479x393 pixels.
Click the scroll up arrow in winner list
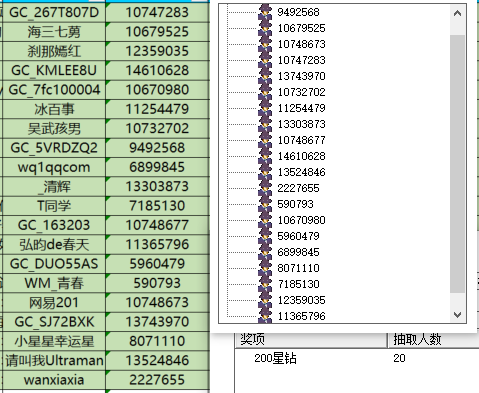(x=458, y=13)
